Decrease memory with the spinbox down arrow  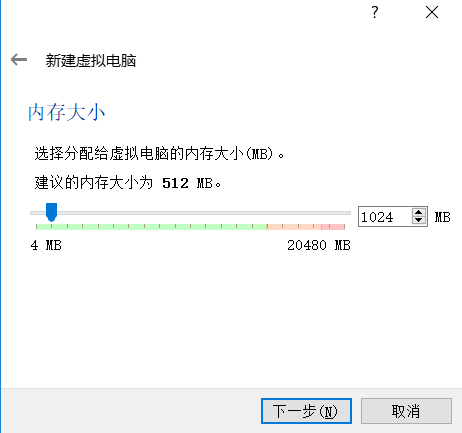point(419,220)
